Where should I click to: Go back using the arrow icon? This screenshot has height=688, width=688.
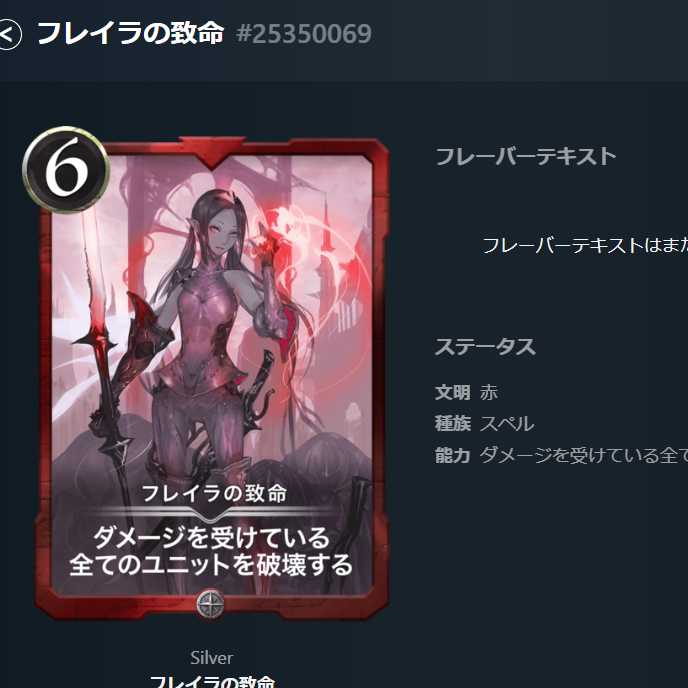(x=9, y=34)
